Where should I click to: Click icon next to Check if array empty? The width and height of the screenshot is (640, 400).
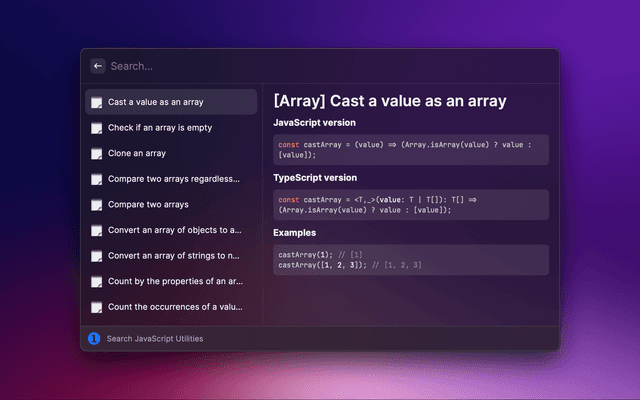click(96, 128)
